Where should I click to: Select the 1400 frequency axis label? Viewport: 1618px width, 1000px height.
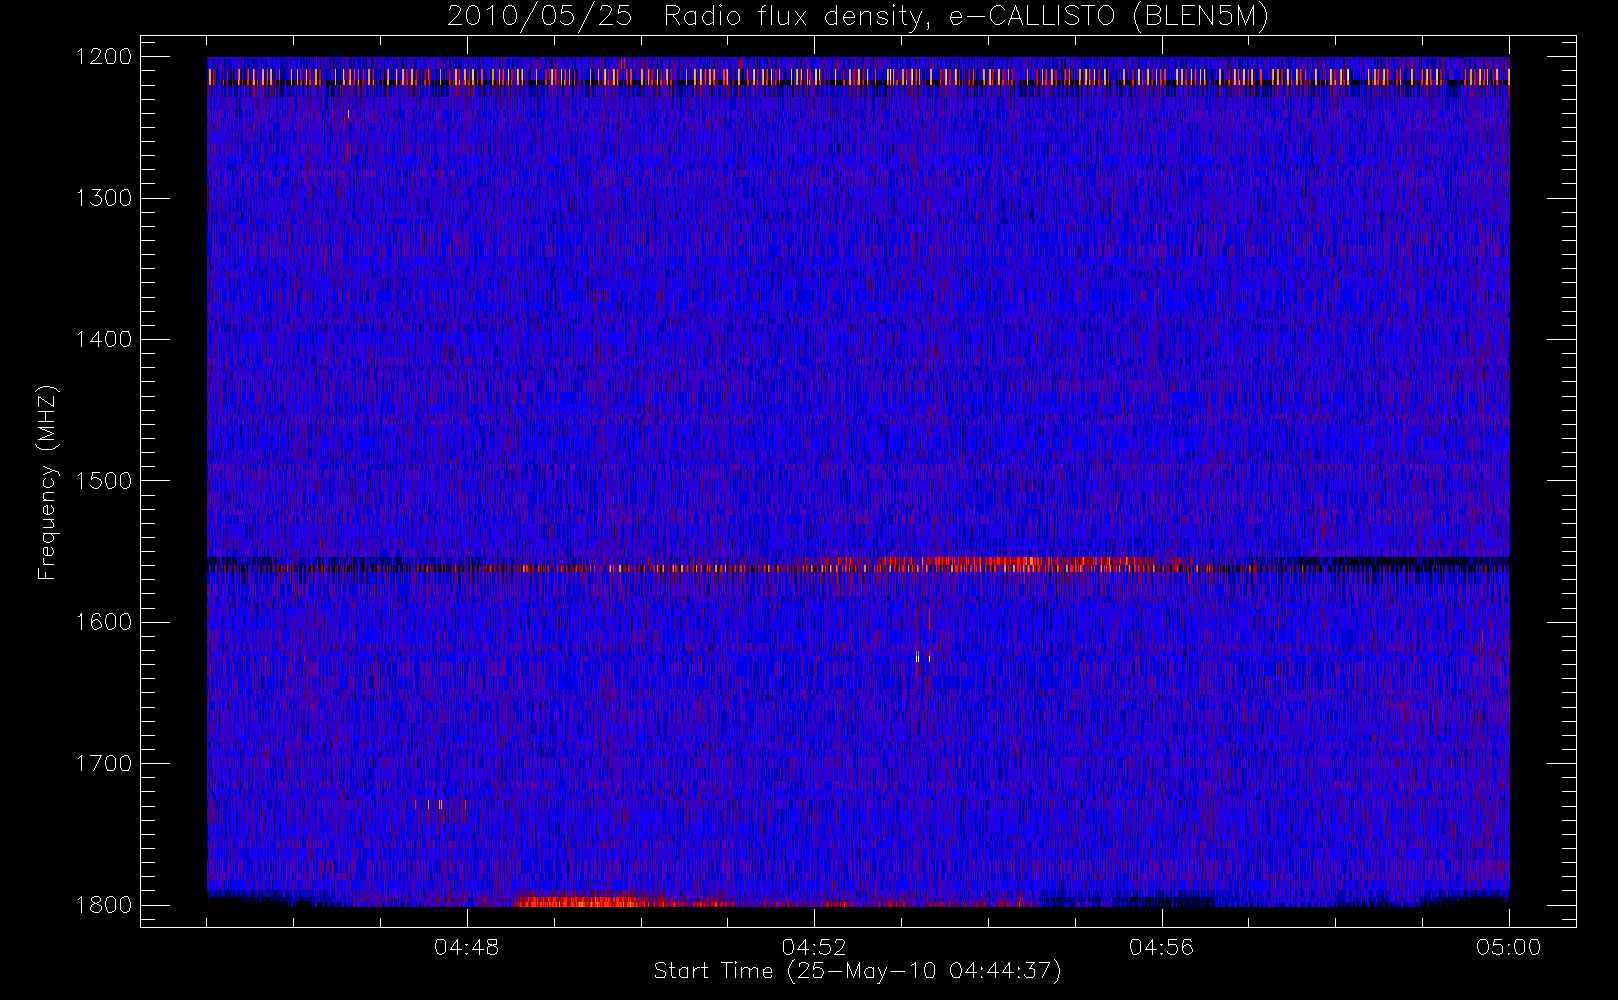tap(104, 339)
